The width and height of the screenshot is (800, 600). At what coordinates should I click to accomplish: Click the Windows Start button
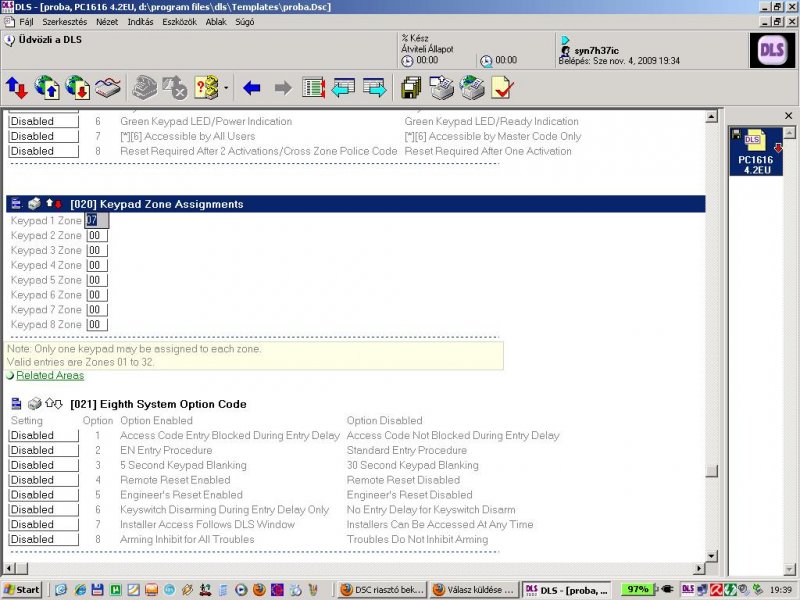21,590
